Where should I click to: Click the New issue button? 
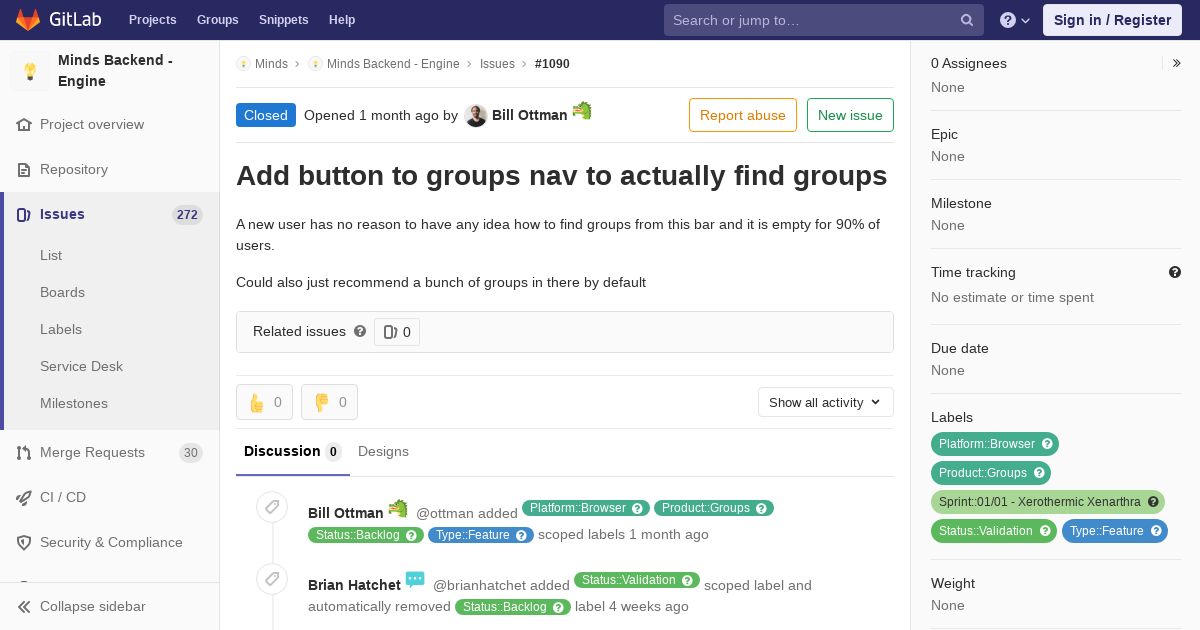click(x=850, y=115)
